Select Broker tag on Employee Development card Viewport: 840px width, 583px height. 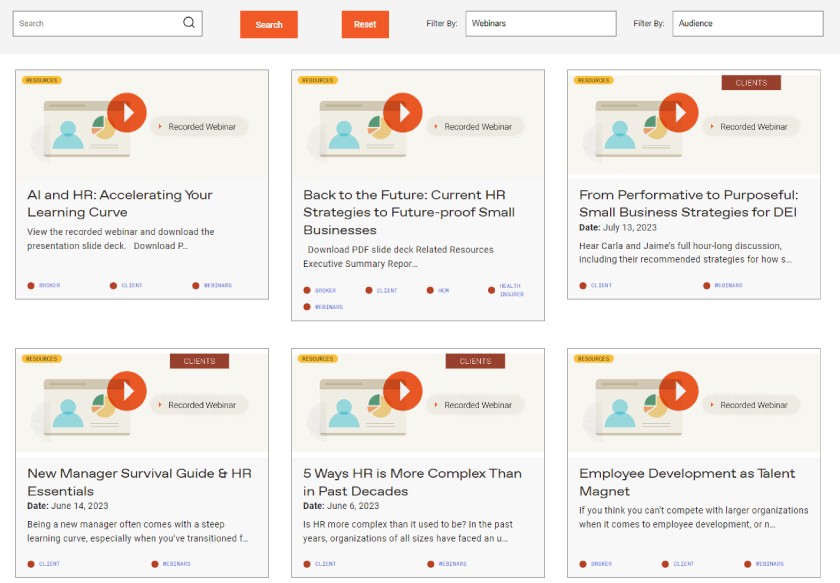596,564
